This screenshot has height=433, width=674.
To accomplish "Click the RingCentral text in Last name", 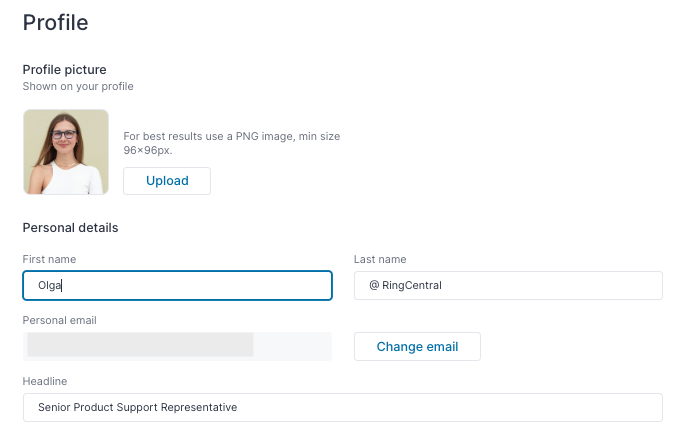I will (412, 286).
